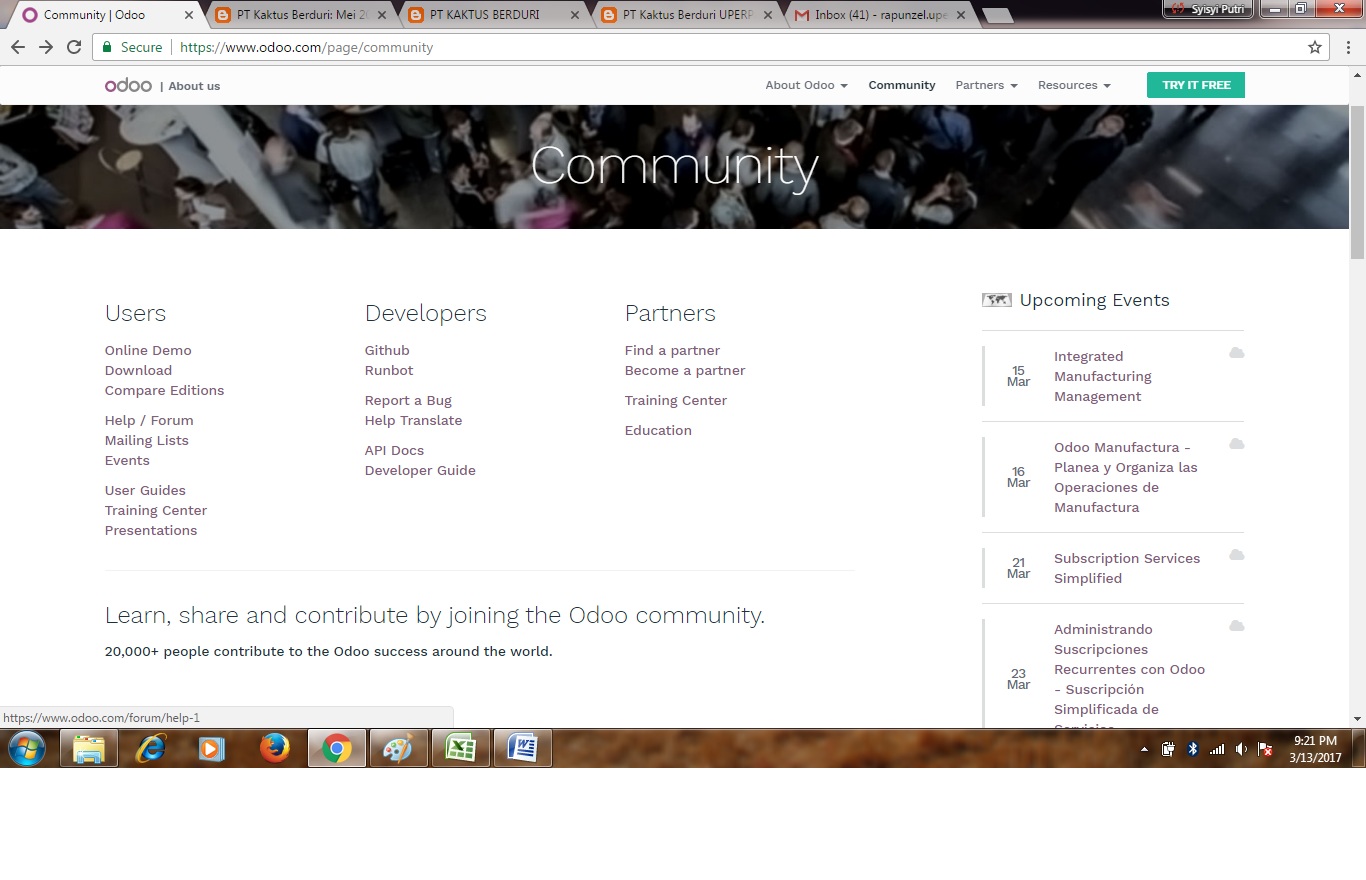Image resolution: width=1366 pixels, height=880 pixels.
Task: Open the Help Translate link
Action: pos(413,420)
